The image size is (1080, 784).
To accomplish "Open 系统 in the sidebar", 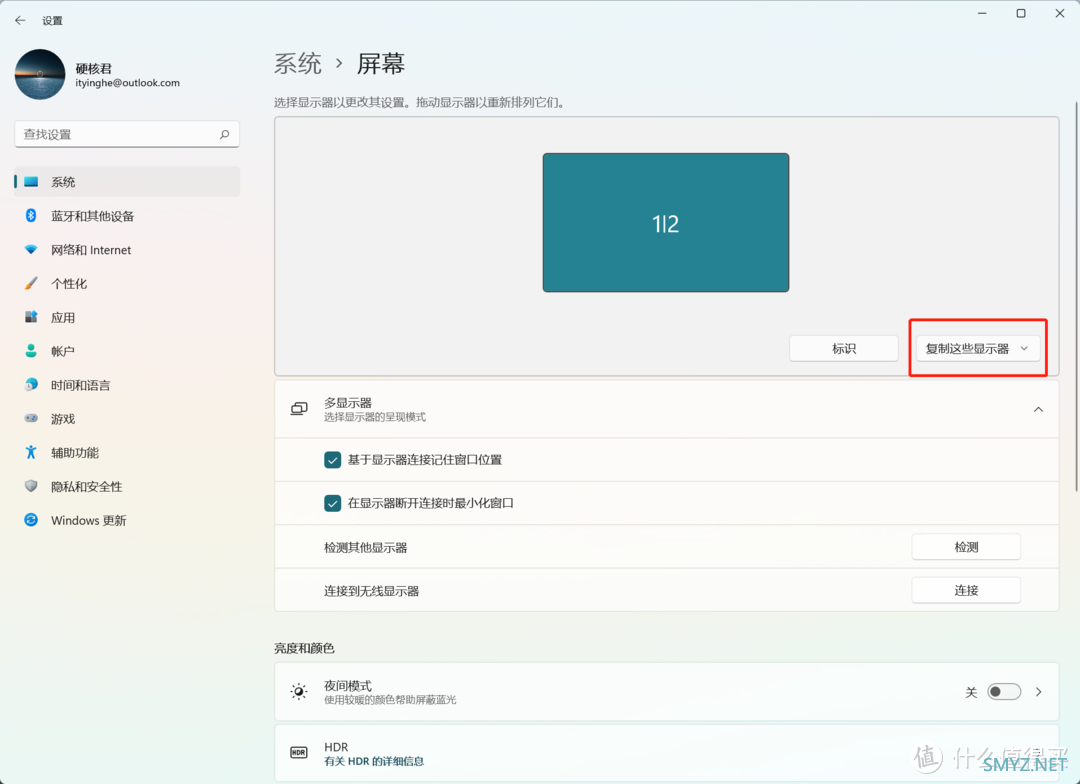I will click(x=127, y=182).
